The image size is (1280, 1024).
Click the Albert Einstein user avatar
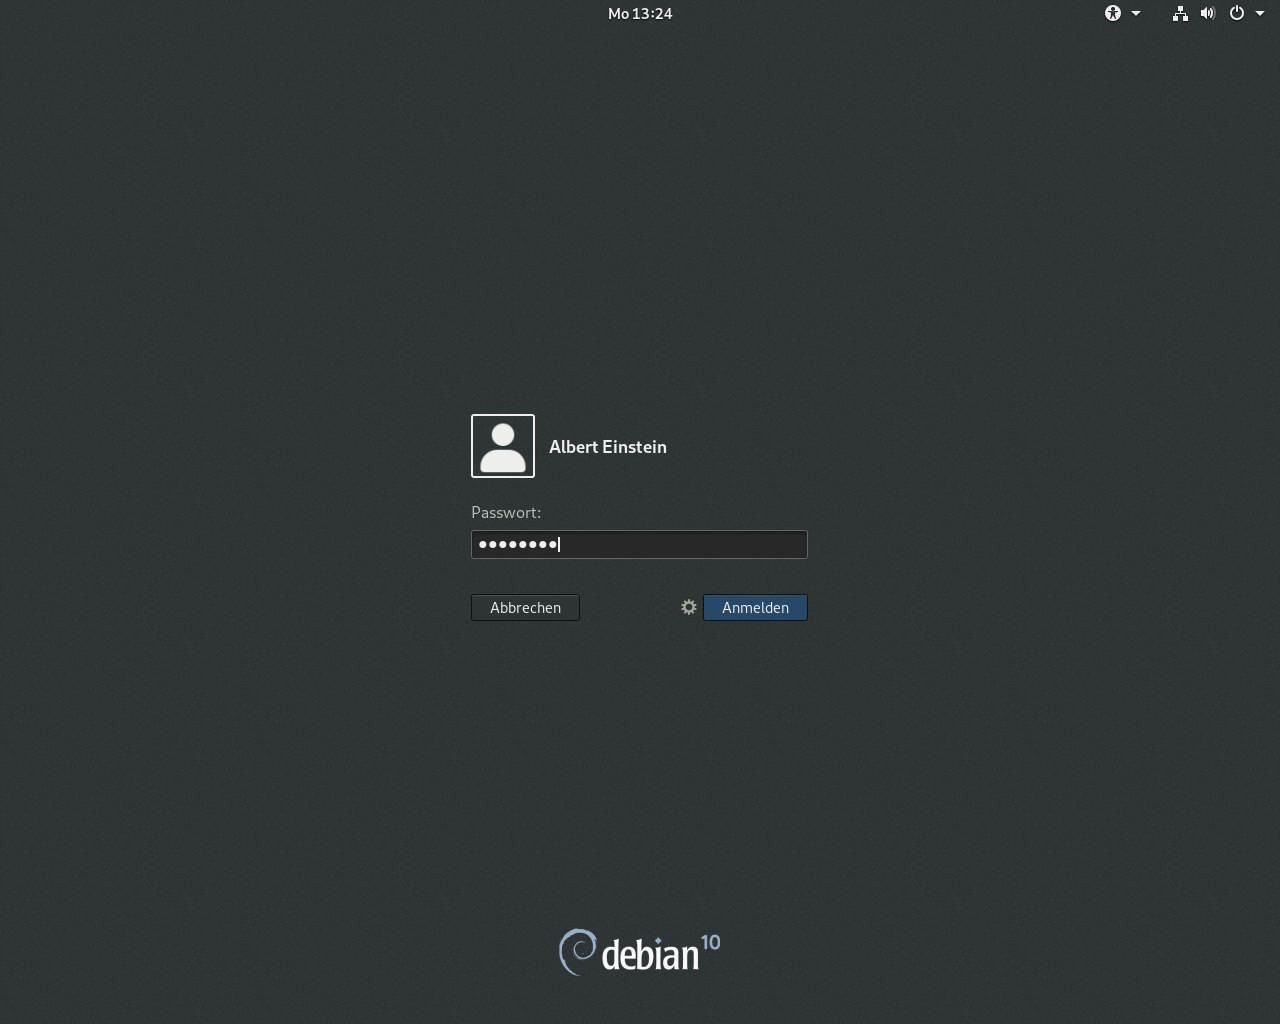pyautogui.click(x=503, y=446)
